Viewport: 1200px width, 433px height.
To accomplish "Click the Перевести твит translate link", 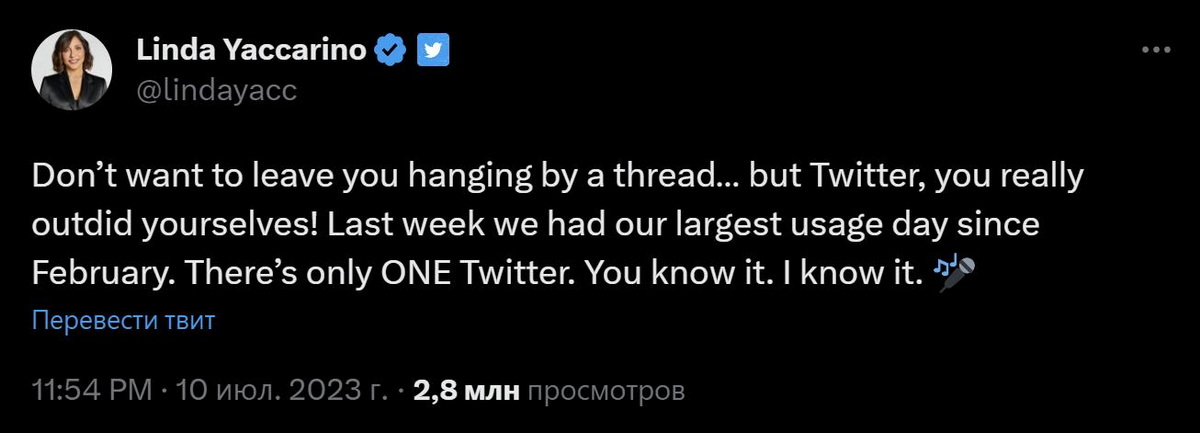I will pyautogui.click(x=124, y=322).
